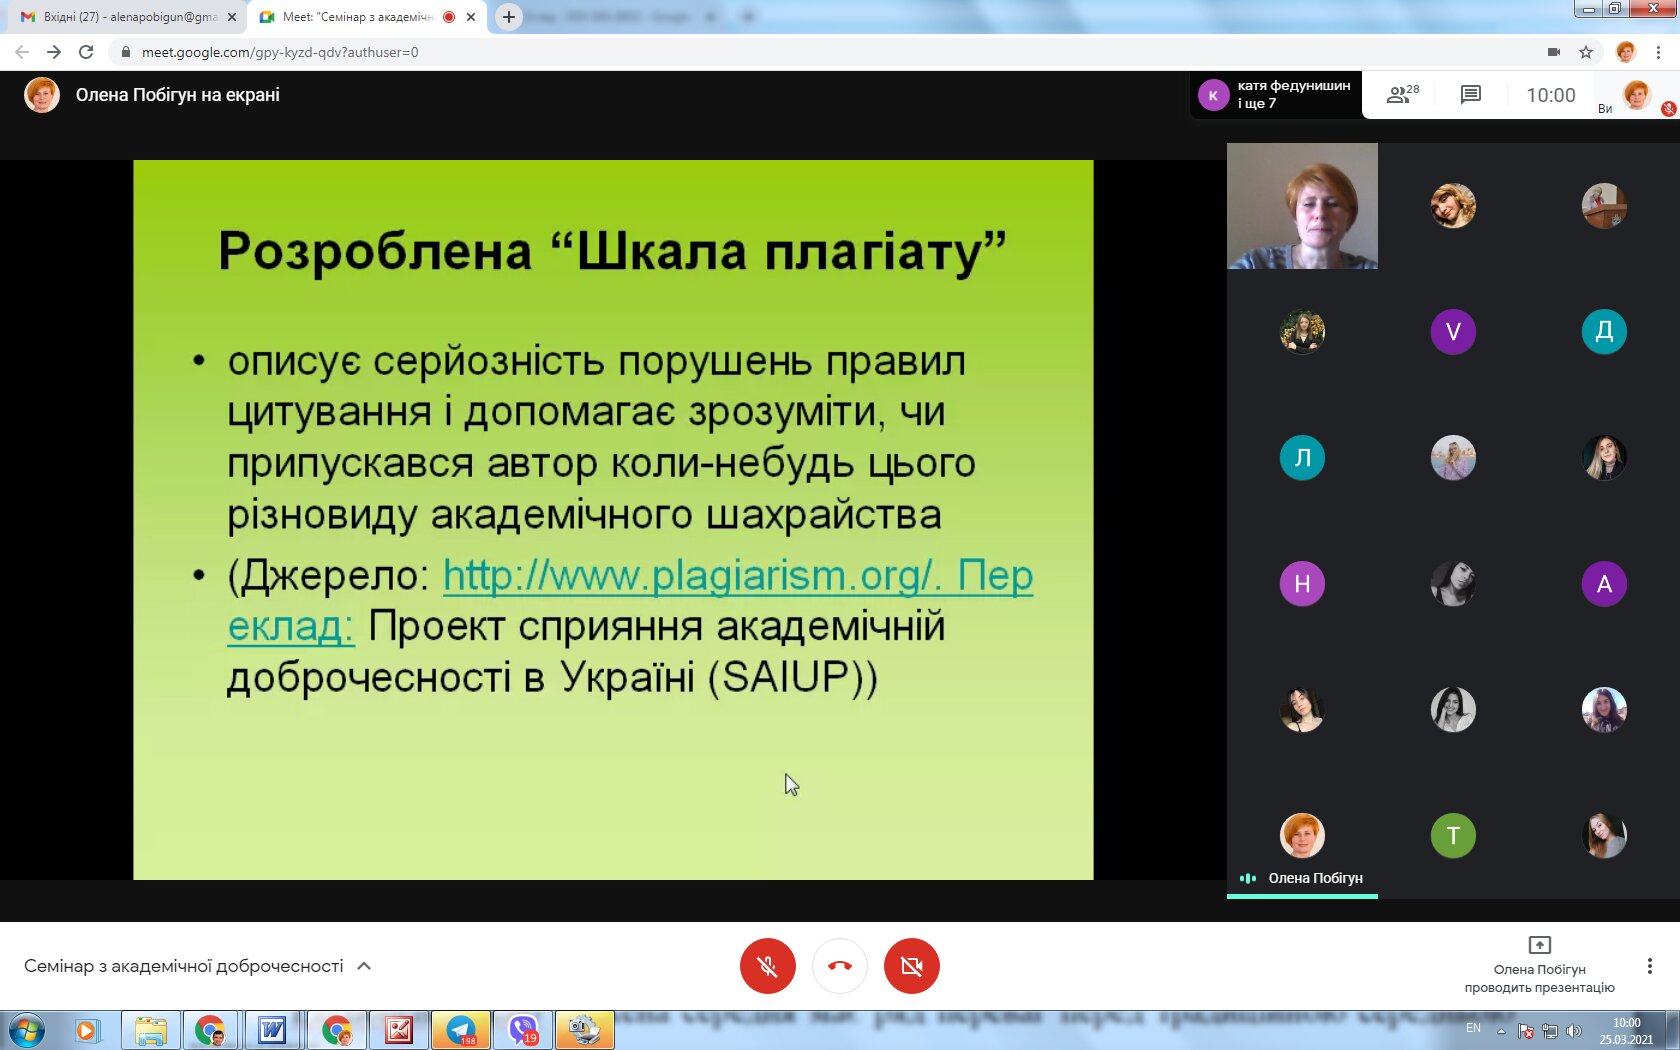Open the three-dot more options menu
This screenshot has width=1680, height=1050.
1649,966
